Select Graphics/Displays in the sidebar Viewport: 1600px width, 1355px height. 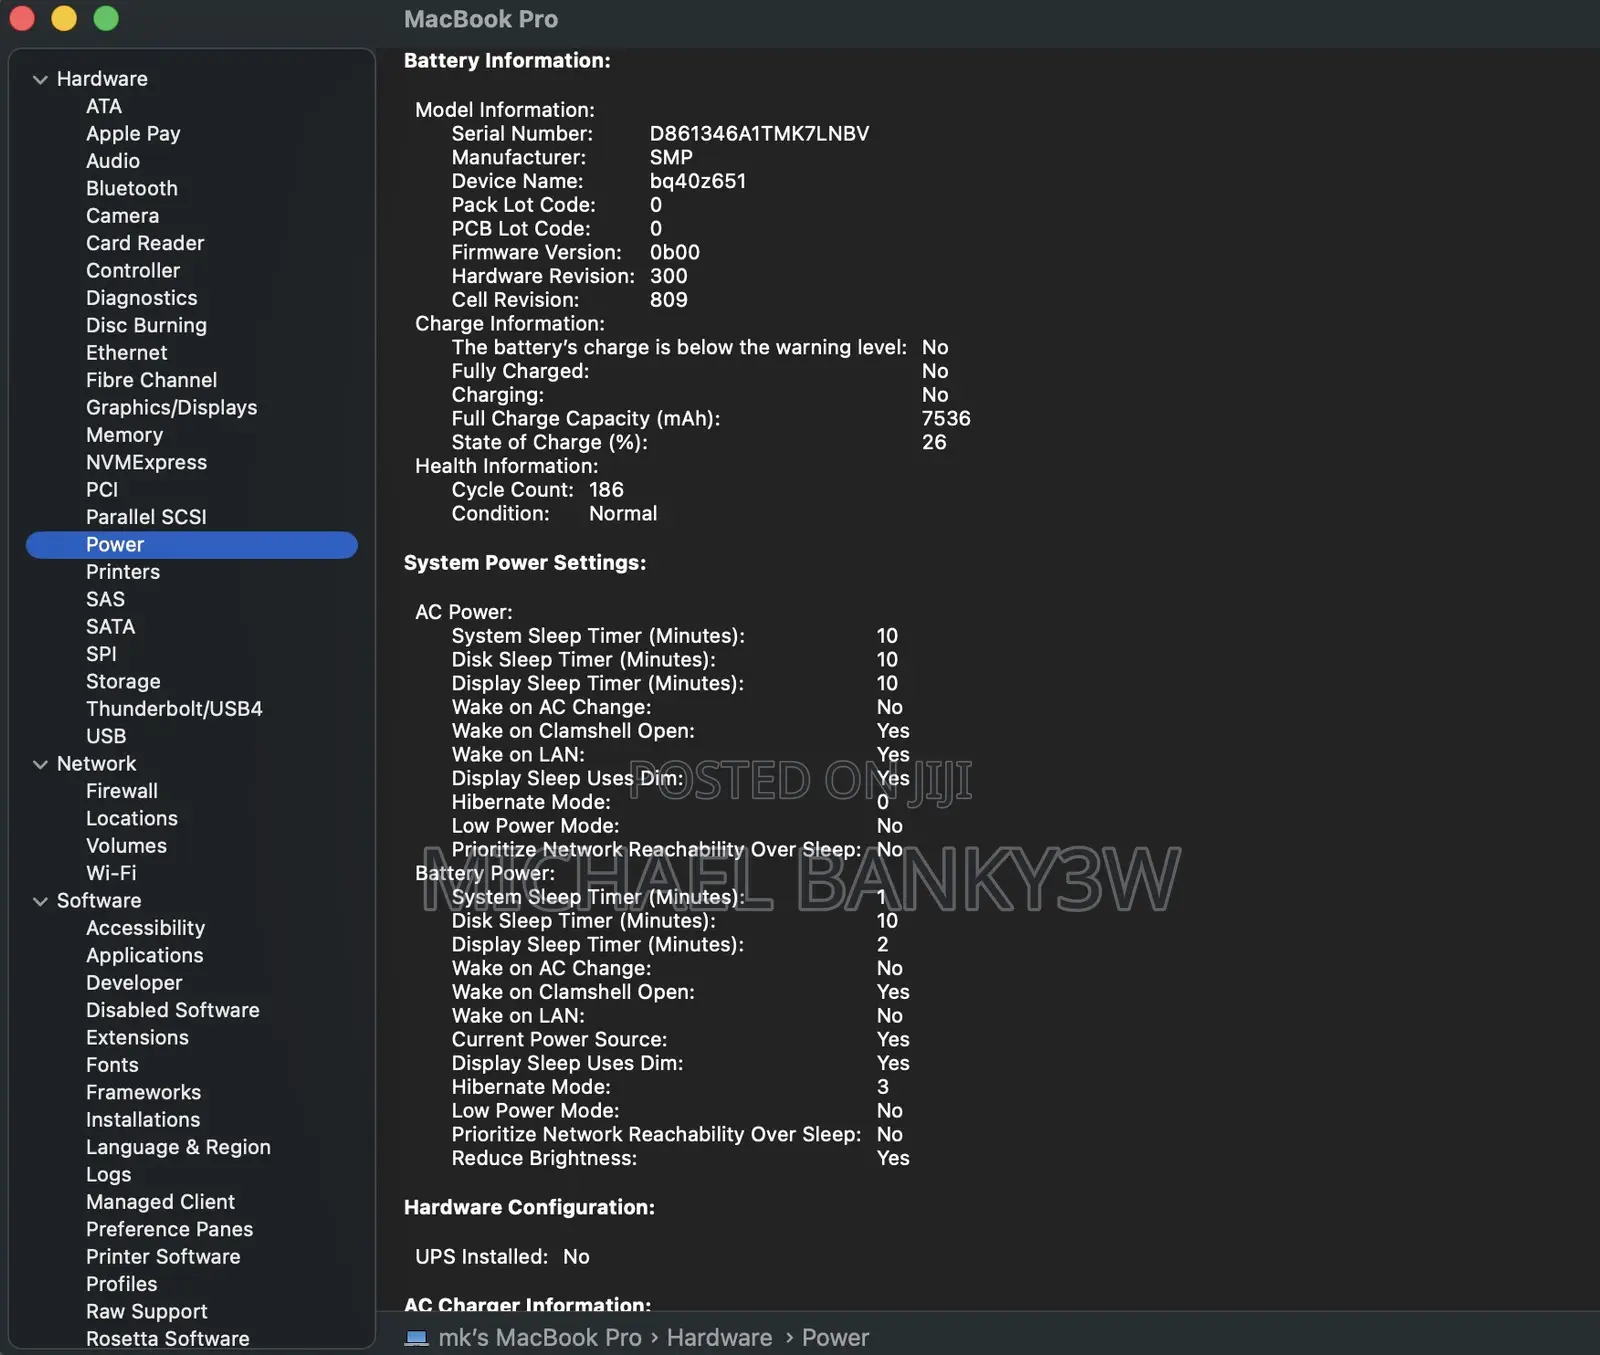[x=171, y=407]
